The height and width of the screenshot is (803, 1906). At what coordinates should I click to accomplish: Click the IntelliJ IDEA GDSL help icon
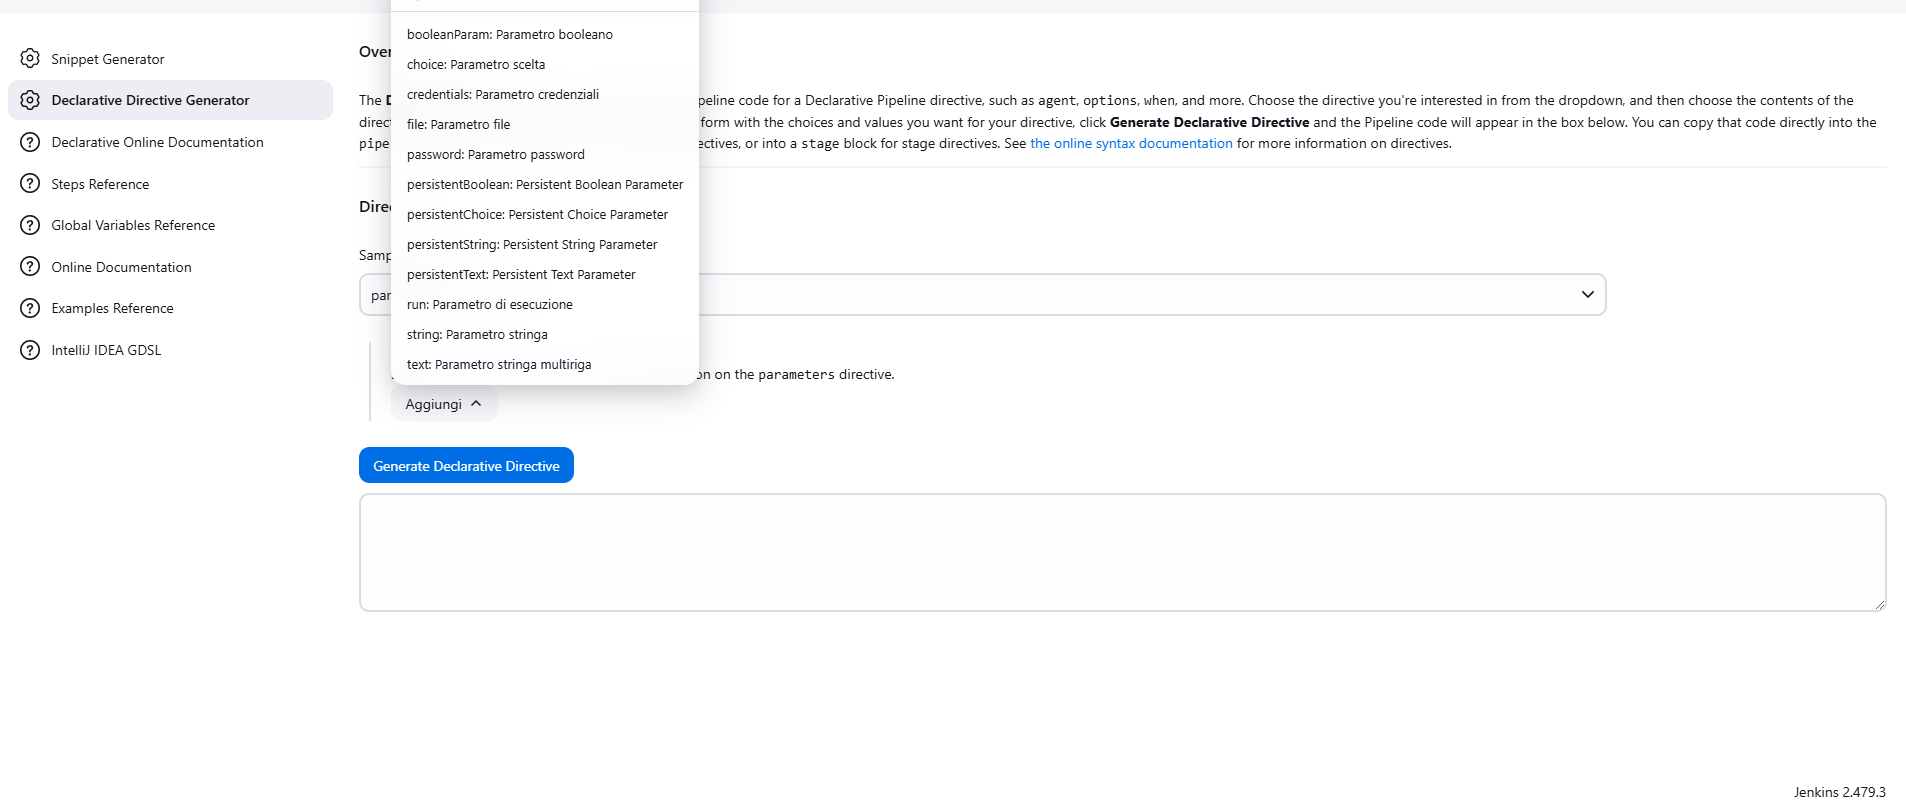click(30, 350)
